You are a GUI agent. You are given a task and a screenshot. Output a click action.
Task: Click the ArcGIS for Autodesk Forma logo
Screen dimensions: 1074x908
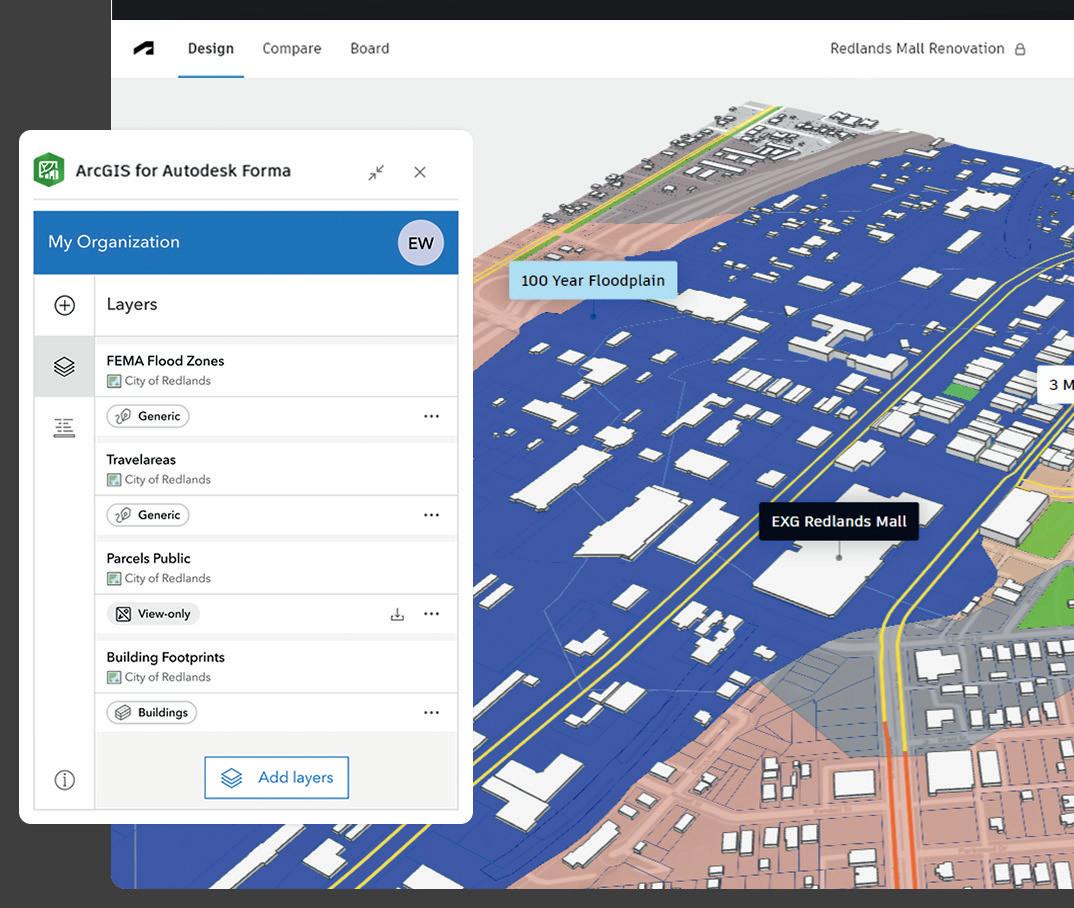pos(49,170)
